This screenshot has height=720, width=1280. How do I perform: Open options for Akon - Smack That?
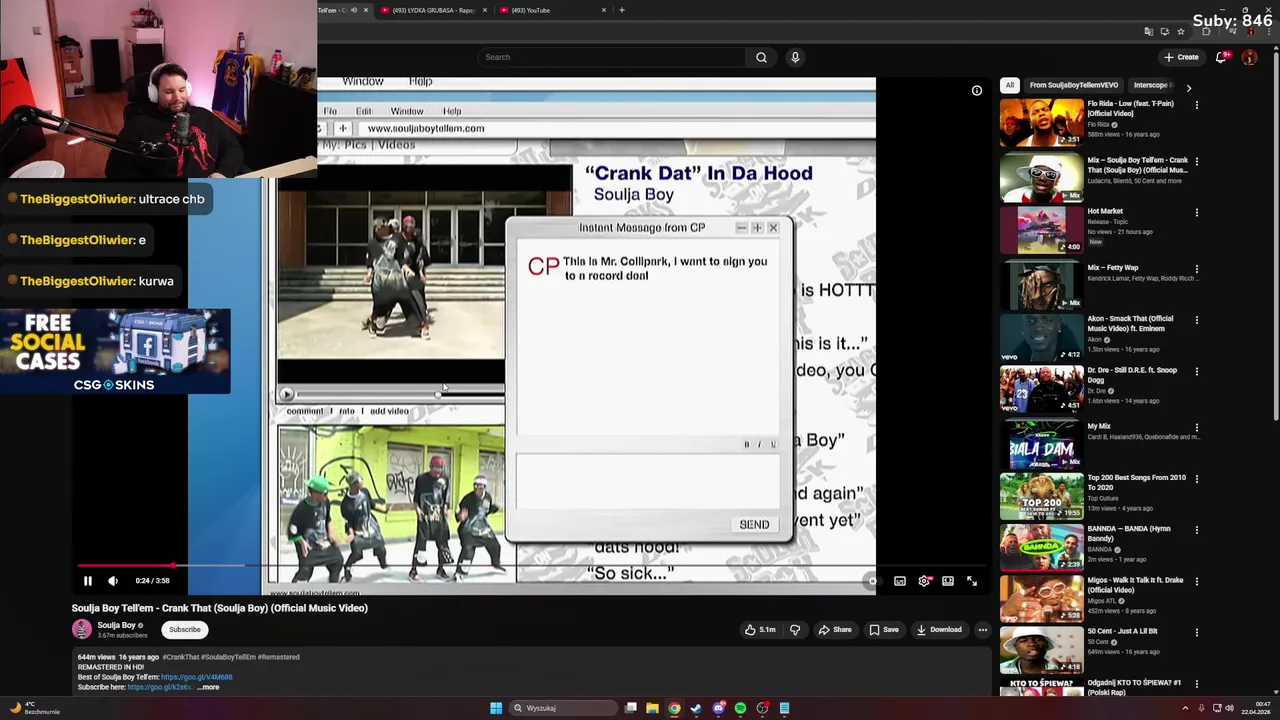point(1196,319)
